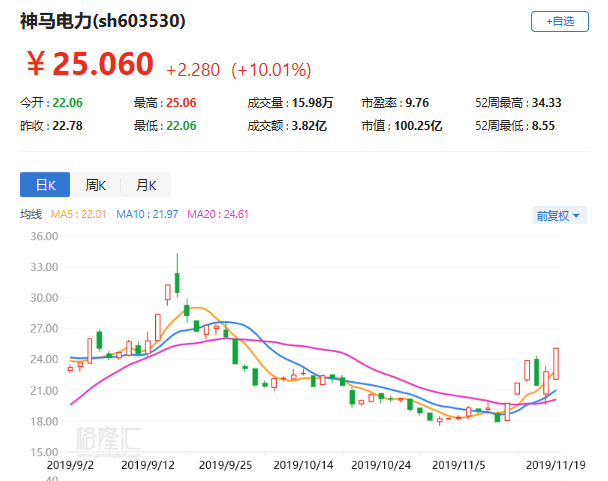Click the MA20 : 24.61 legend
The height and width of the screenshot is (481, 608).
(218, 214)
